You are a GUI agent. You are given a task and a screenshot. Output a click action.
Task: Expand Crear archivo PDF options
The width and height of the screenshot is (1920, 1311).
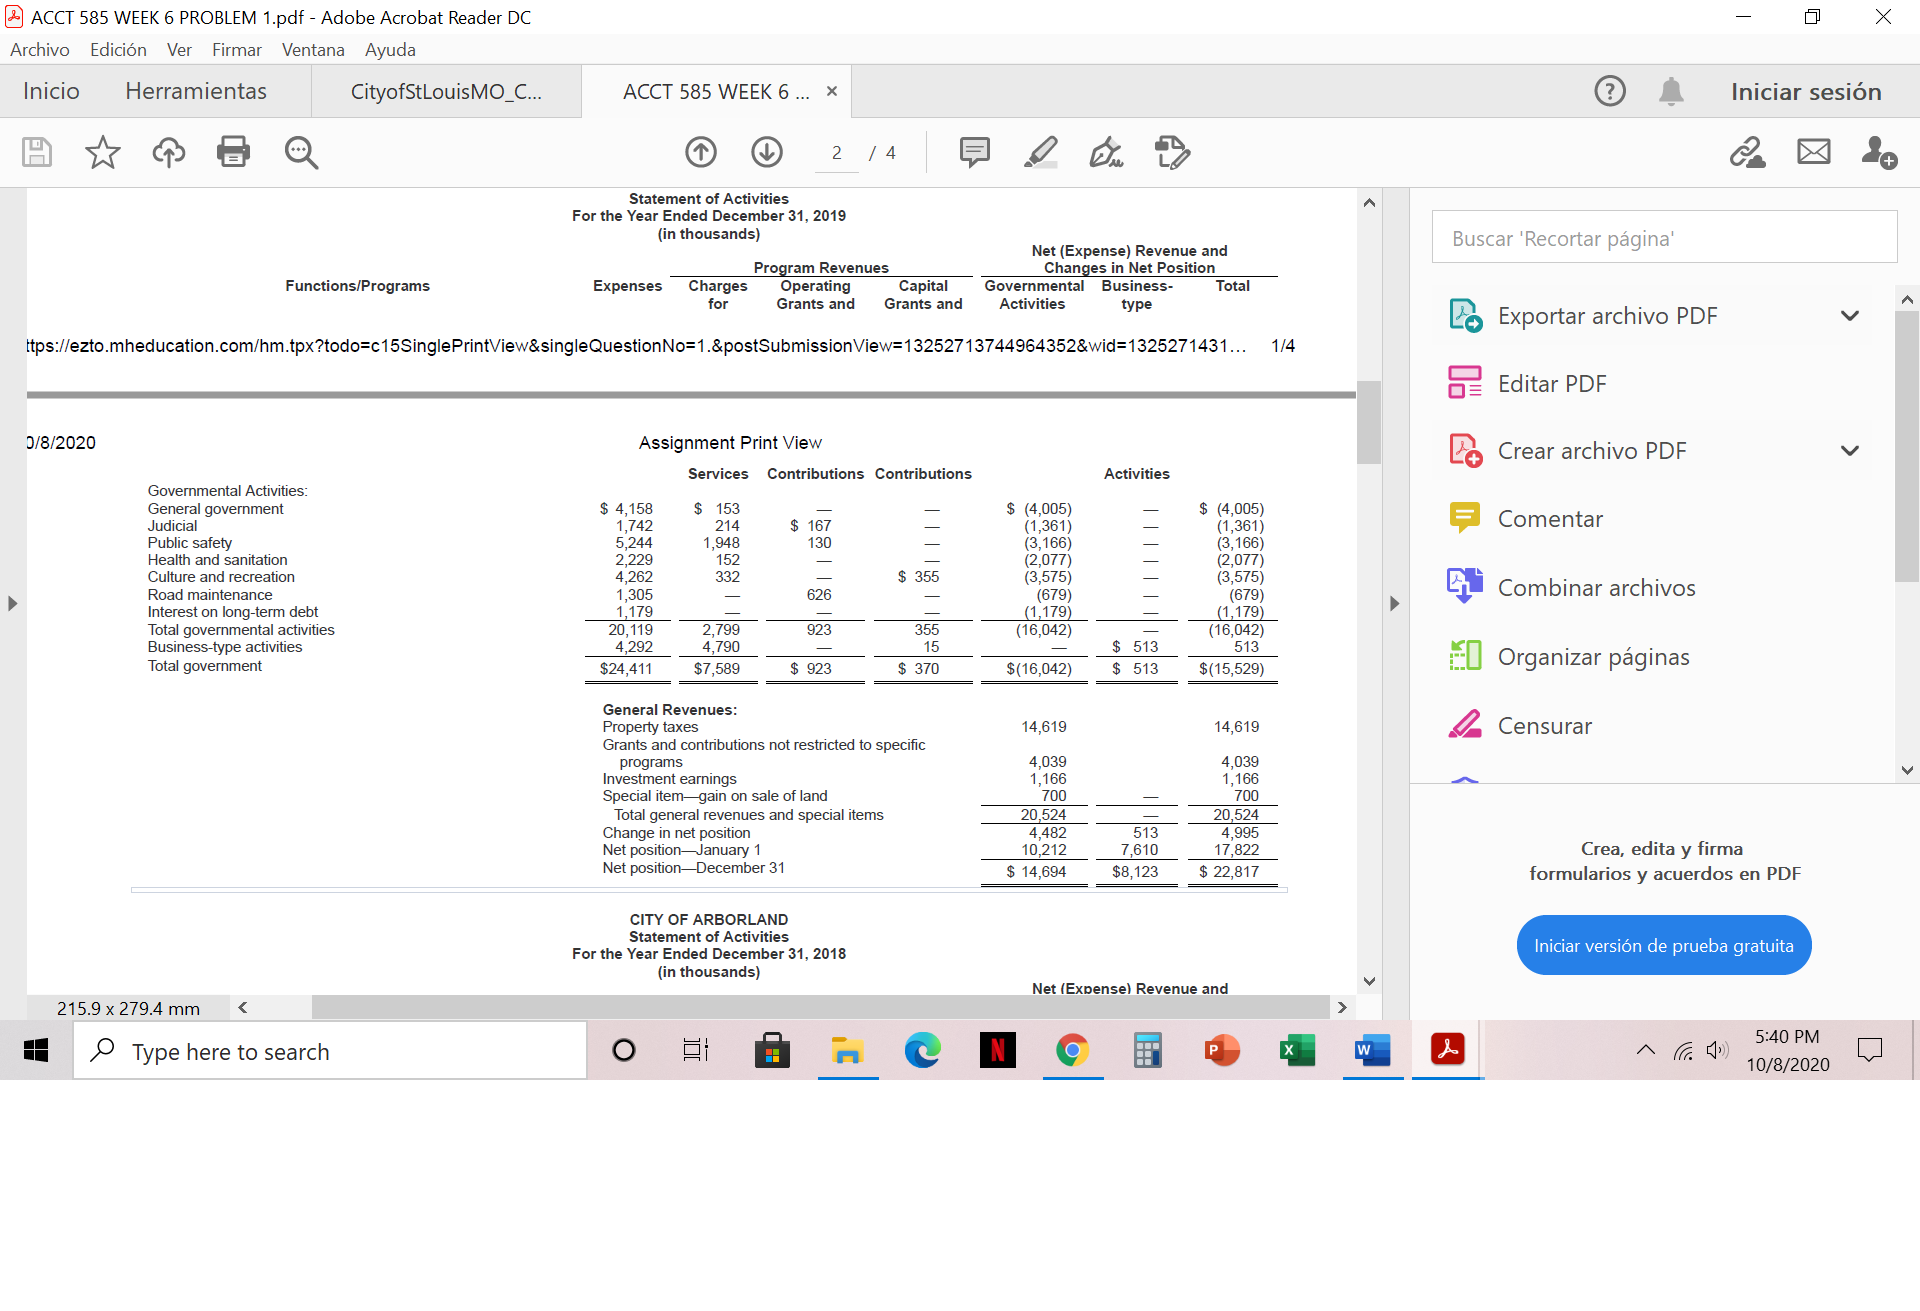tap(1850, 450)
